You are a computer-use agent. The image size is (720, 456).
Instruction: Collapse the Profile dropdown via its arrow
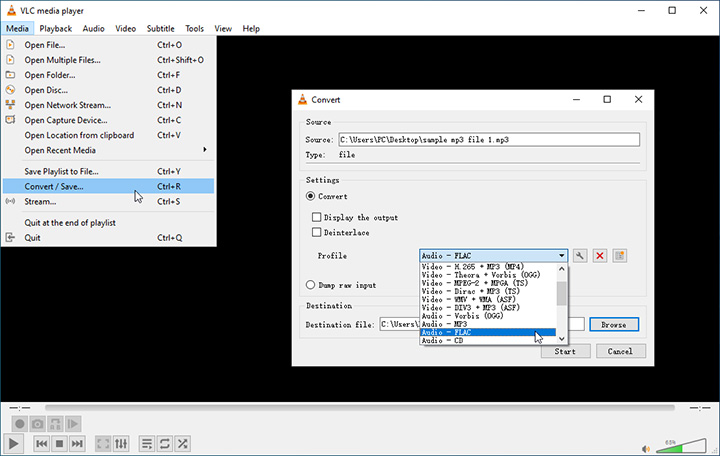[x=561, y=256]
